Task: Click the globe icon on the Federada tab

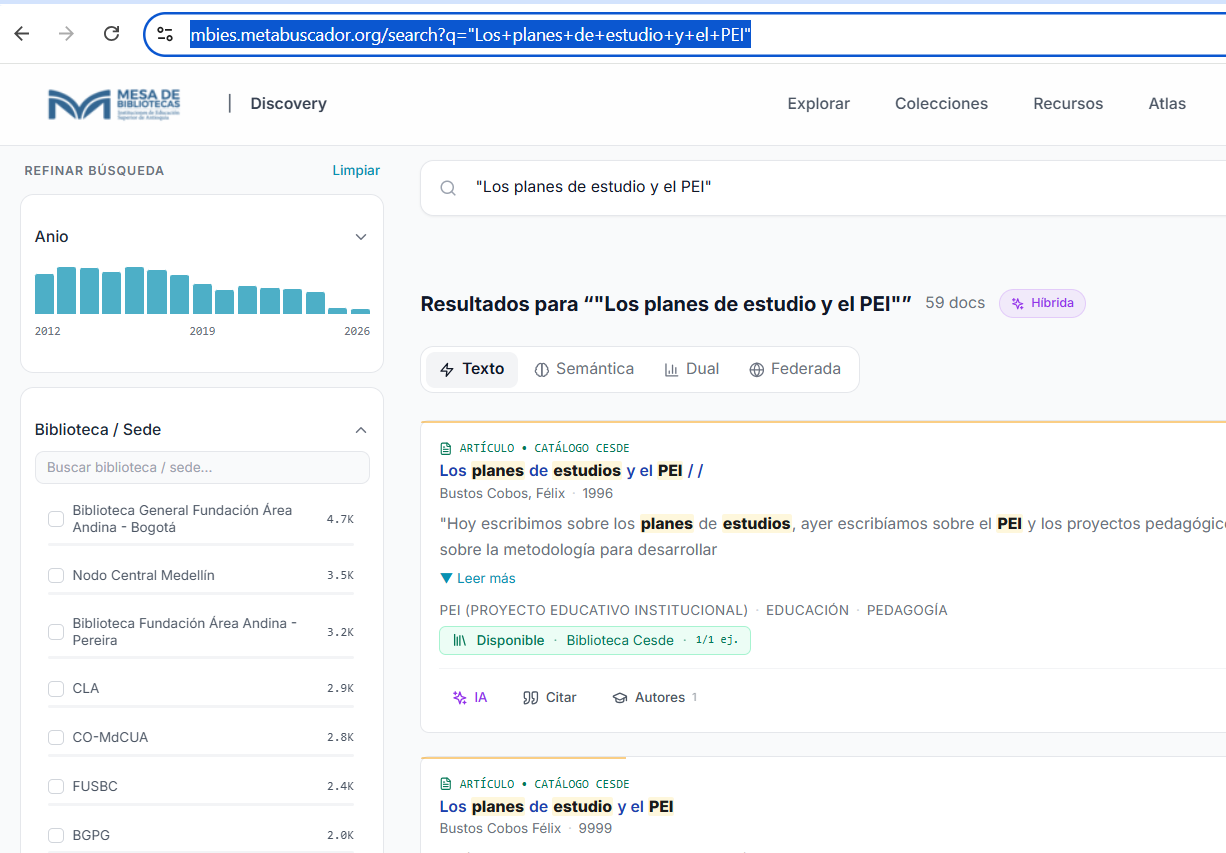Action: [x=757, y=370]
